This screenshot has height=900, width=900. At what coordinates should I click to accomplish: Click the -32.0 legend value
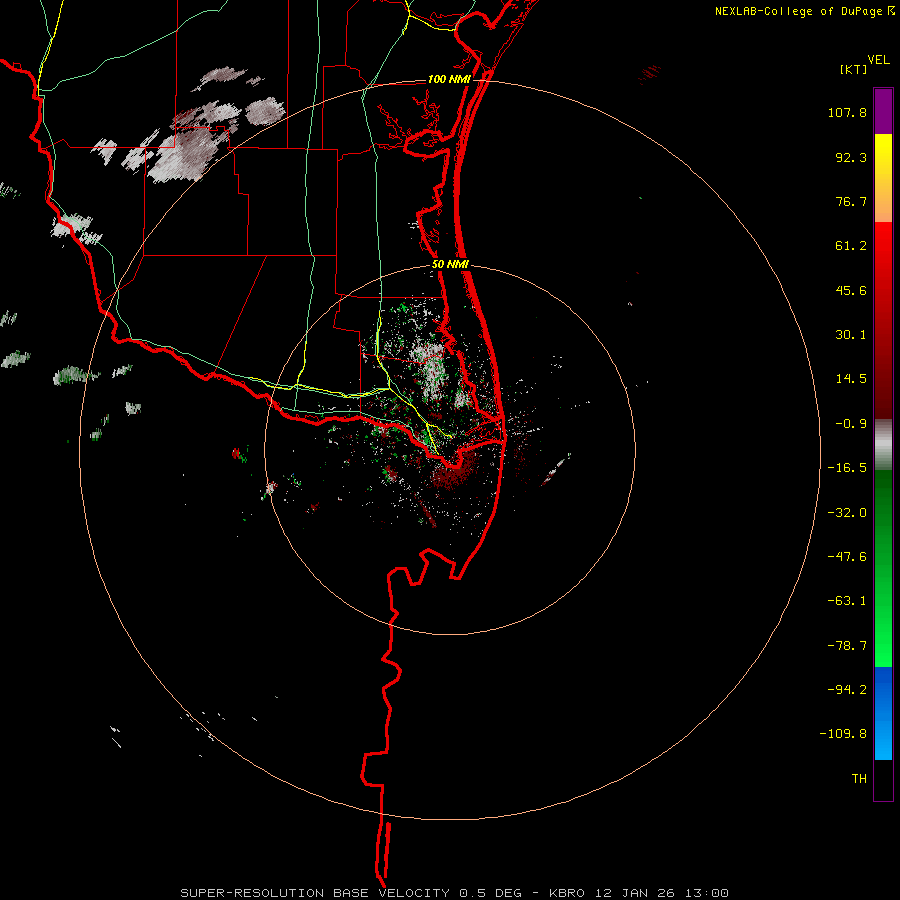pyautogui.click(x=847, y=513)
